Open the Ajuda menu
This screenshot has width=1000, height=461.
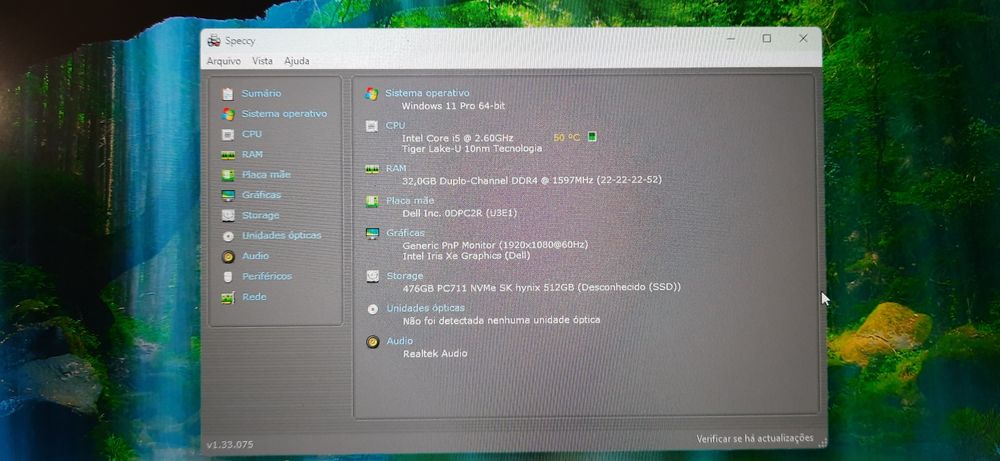point(297,61)
